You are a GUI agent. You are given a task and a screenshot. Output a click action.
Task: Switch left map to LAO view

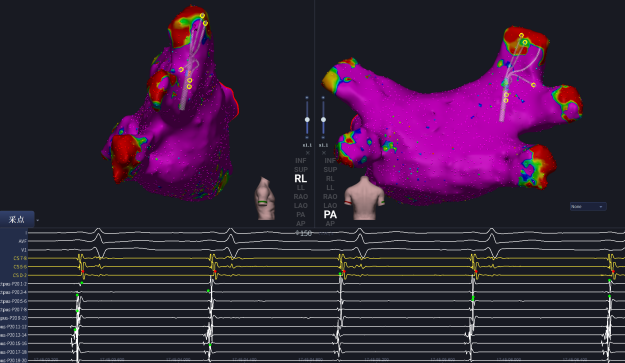tap(301, 206)
